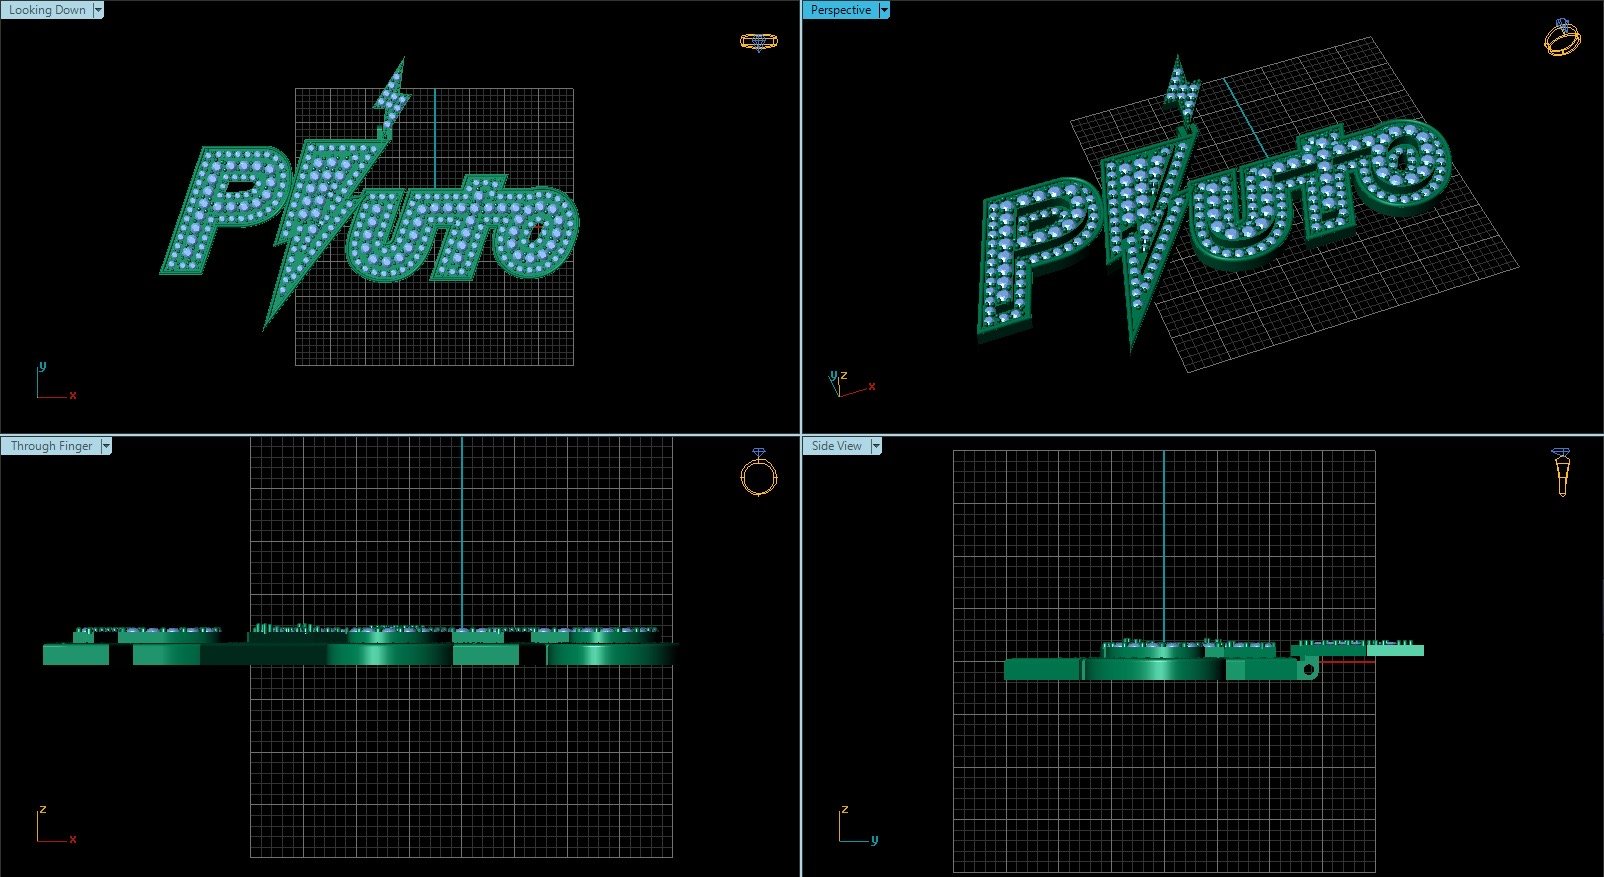Click the side-profile ring icon in Side View viewport
The width and height of the screenshot is (1604, 877).
tap(1562, 472)
